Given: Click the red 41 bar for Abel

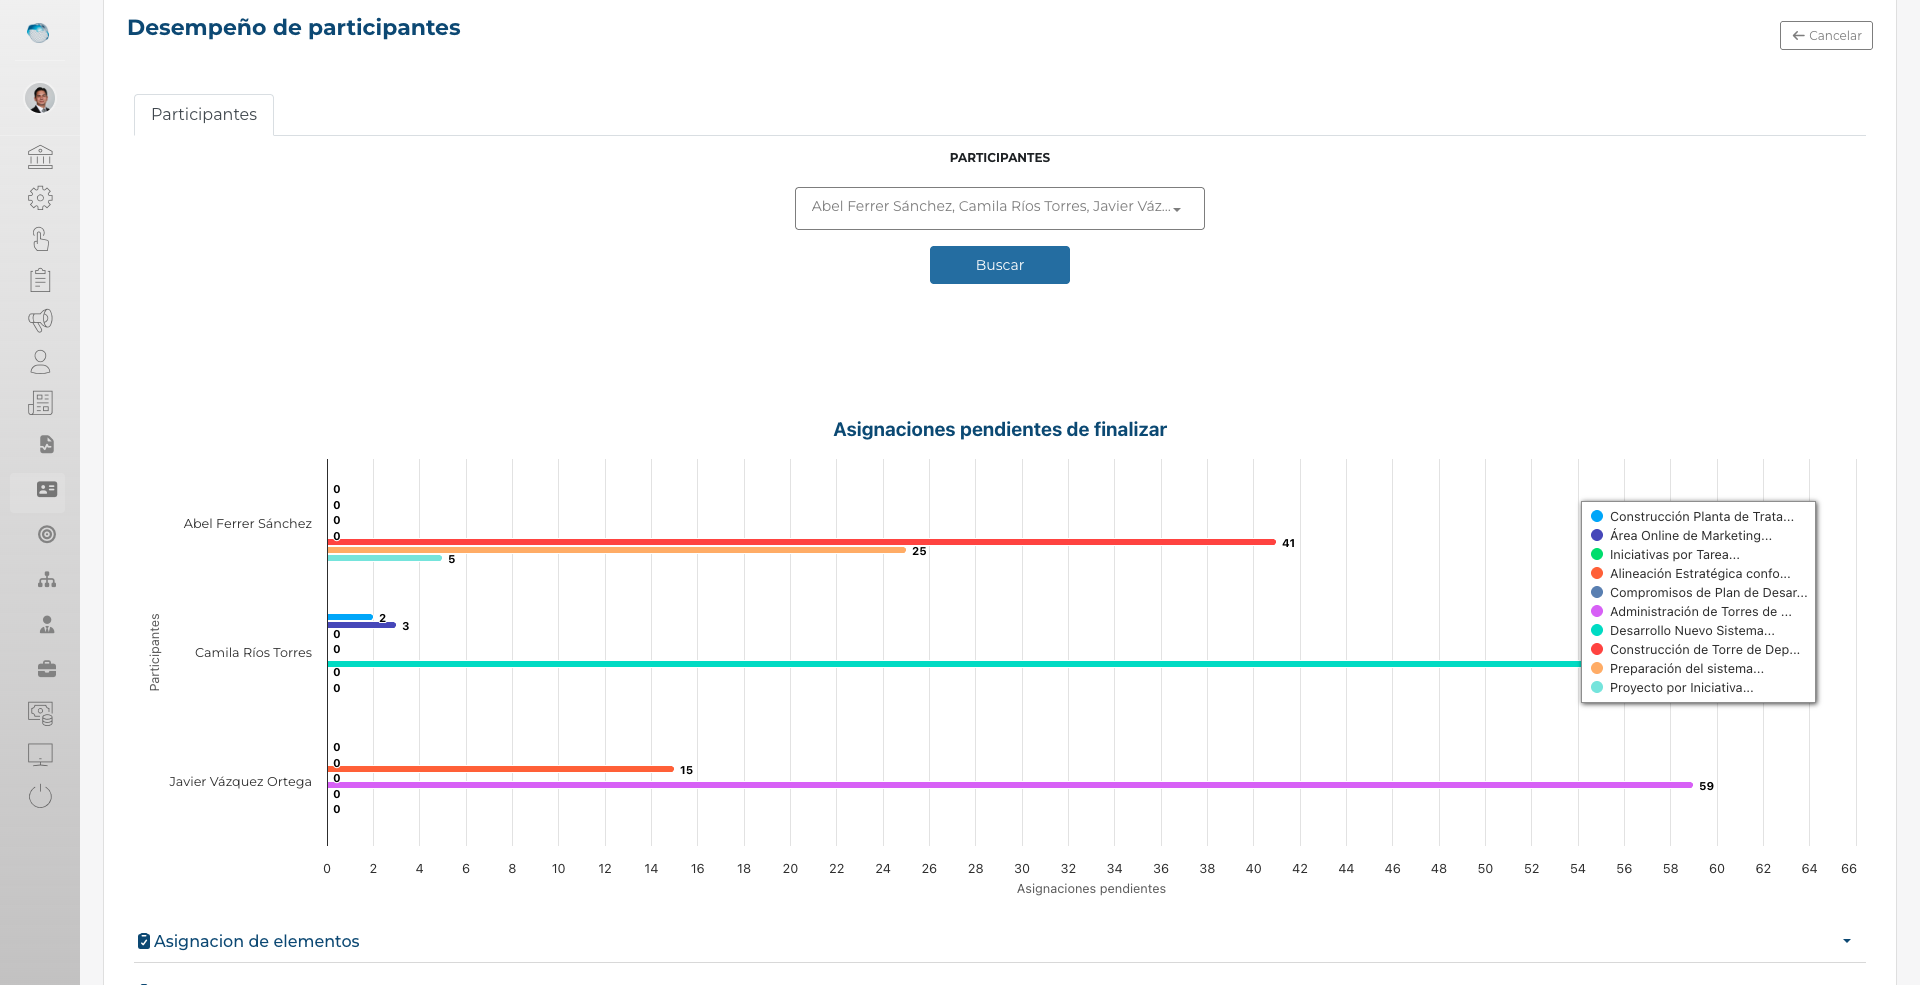Looking at the screenshot, I should tap(800, 542).
